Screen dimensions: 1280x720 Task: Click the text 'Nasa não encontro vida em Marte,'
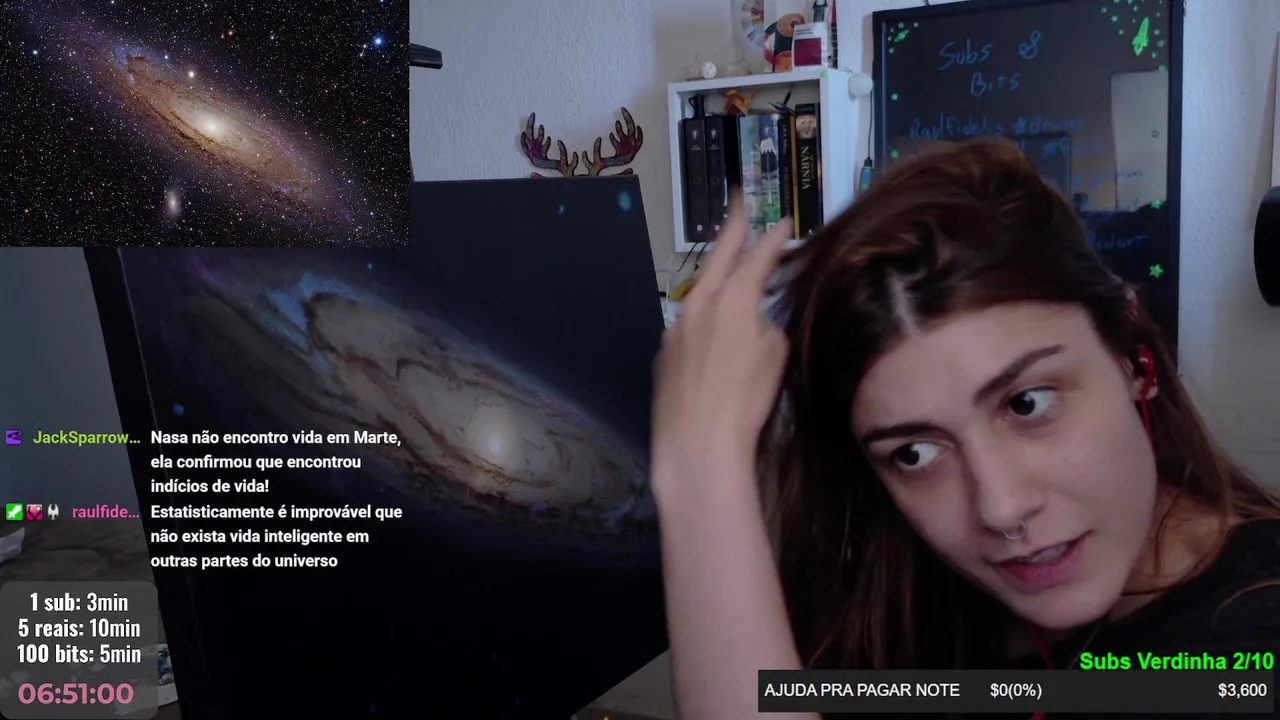(x=276, y=437)
